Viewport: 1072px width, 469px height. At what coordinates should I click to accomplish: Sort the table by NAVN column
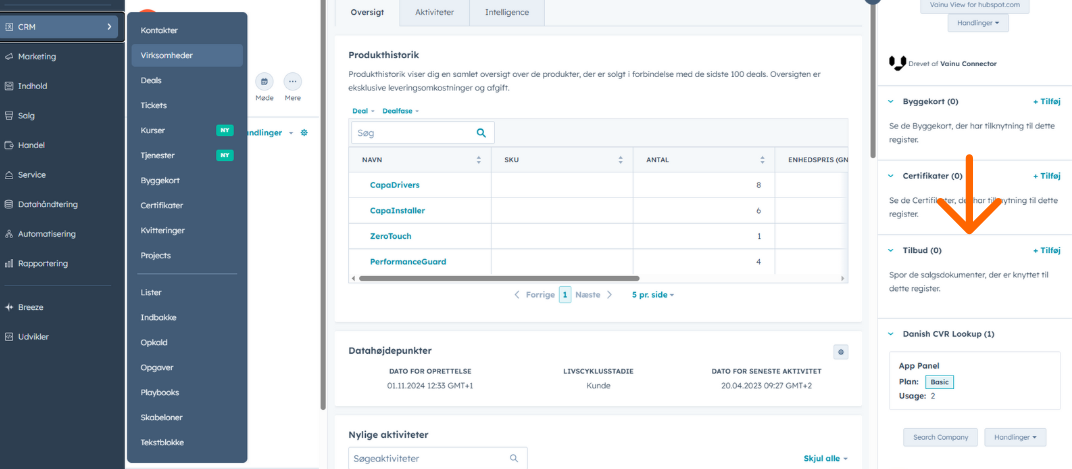pos(479,160)
